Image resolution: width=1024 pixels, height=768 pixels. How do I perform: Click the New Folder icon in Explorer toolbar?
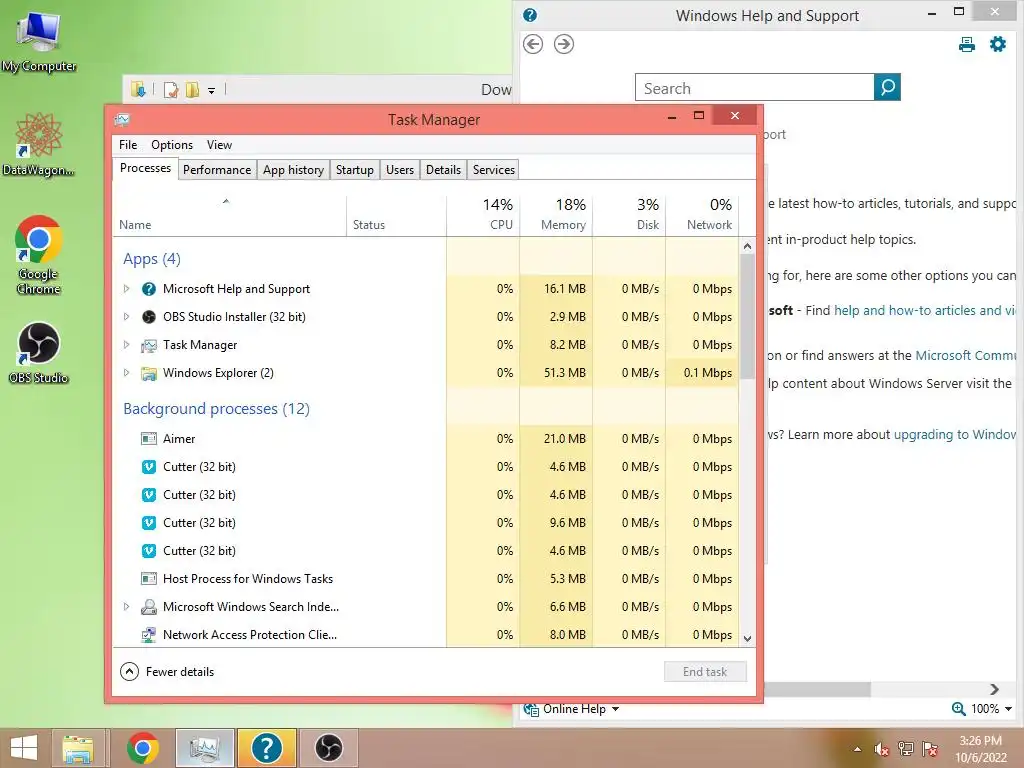point(192,90)
